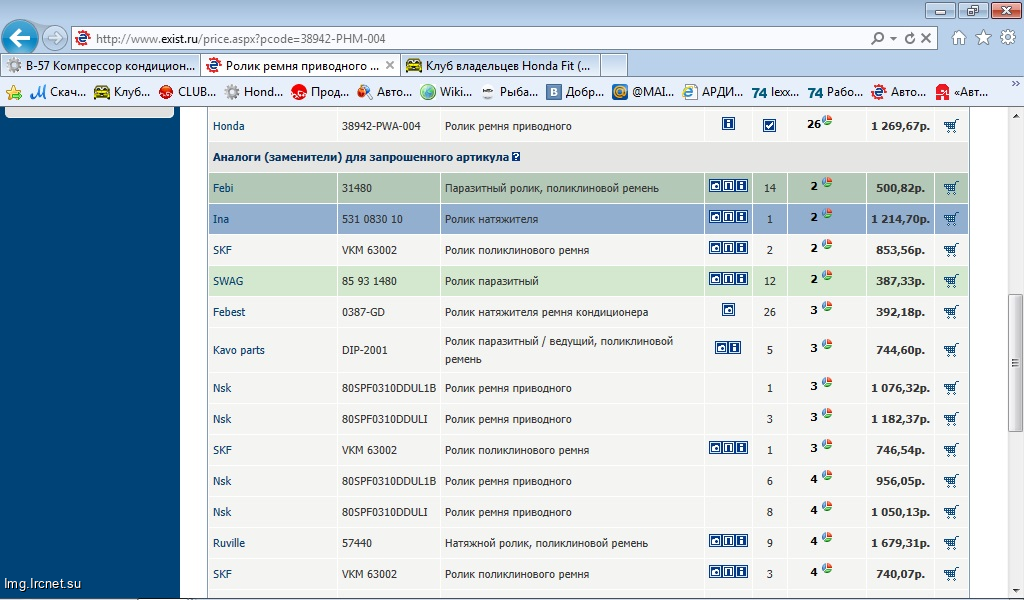
Task: Open Ina brand link
Action: tap(221, 219)
